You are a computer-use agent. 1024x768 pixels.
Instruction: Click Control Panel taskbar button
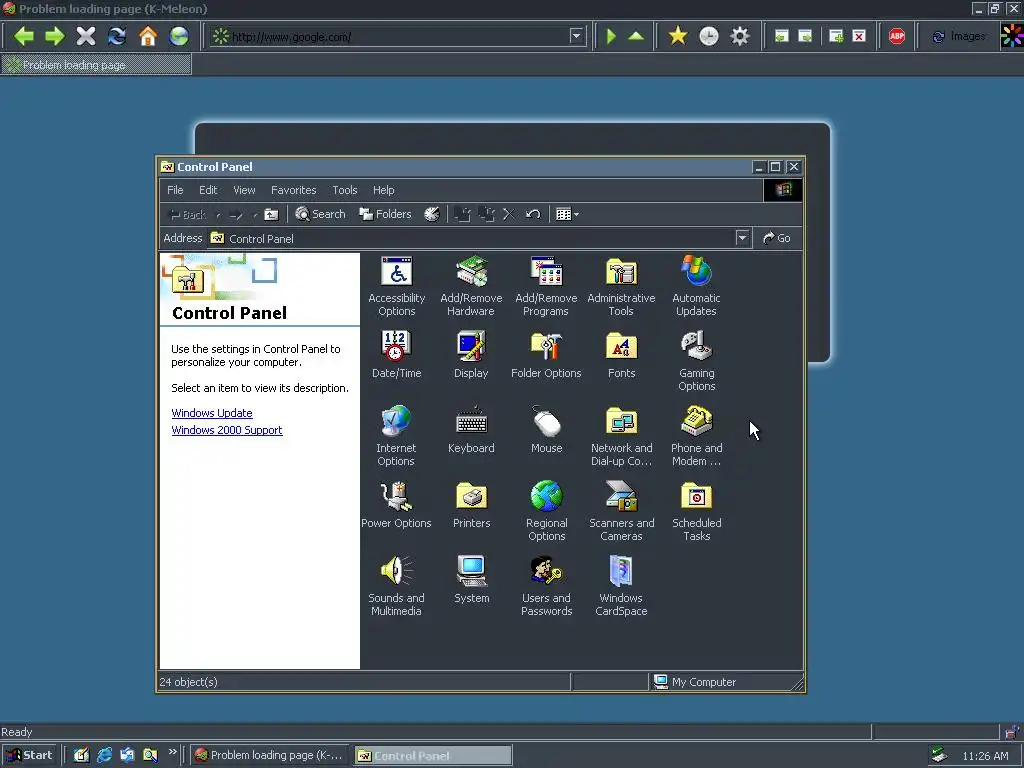click(x=433, y=755)
